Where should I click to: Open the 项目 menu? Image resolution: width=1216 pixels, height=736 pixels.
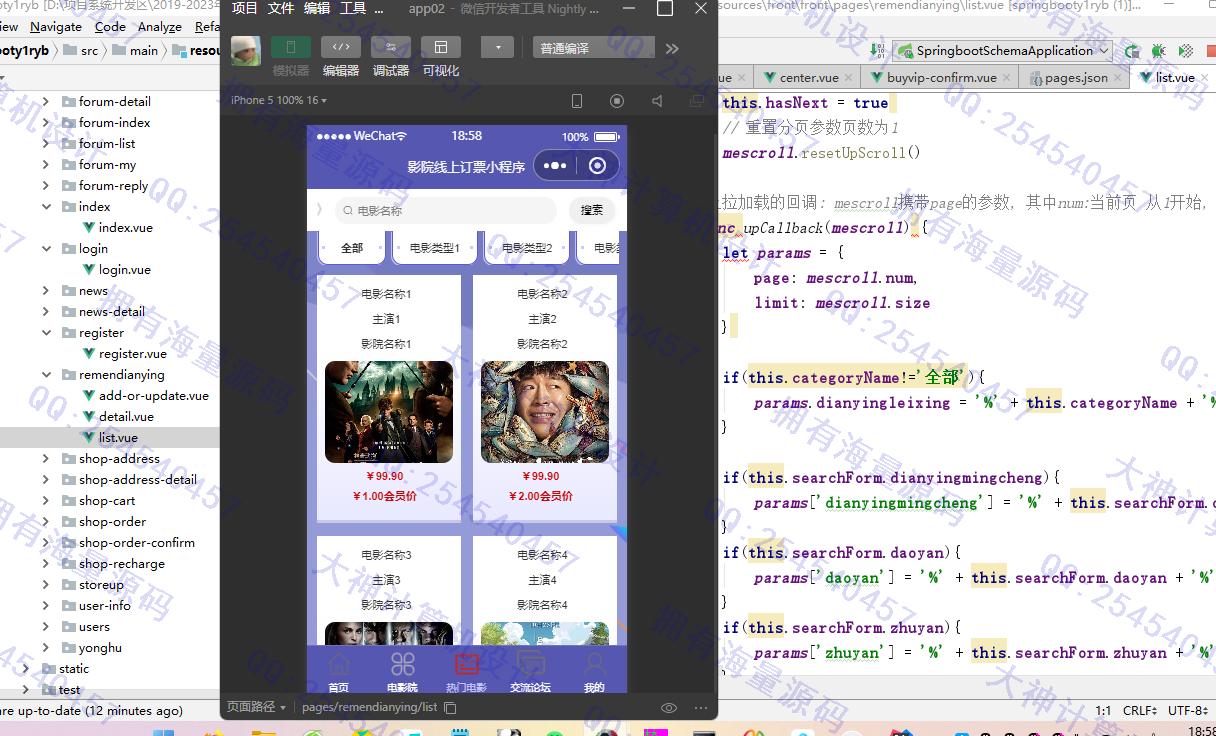245,8
